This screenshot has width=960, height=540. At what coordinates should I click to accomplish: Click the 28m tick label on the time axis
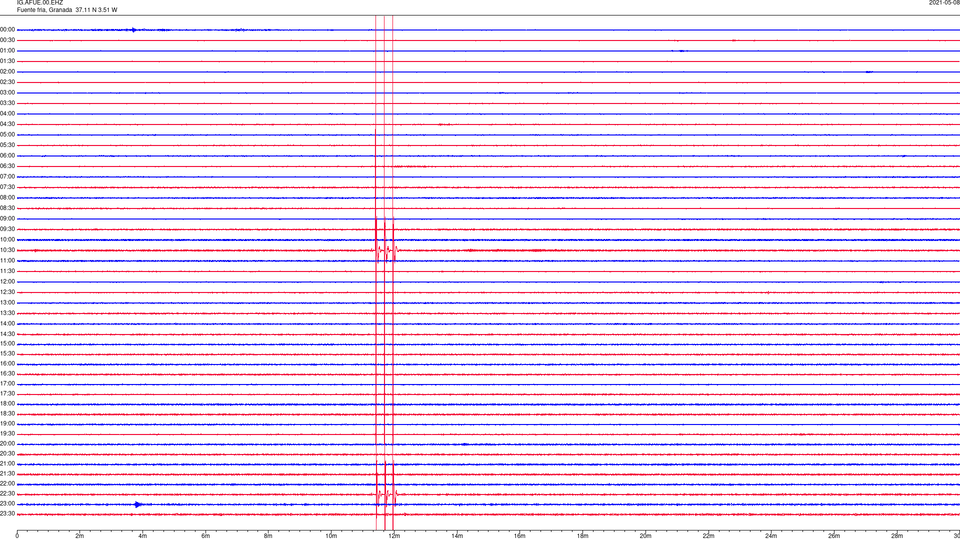point(897,536)
